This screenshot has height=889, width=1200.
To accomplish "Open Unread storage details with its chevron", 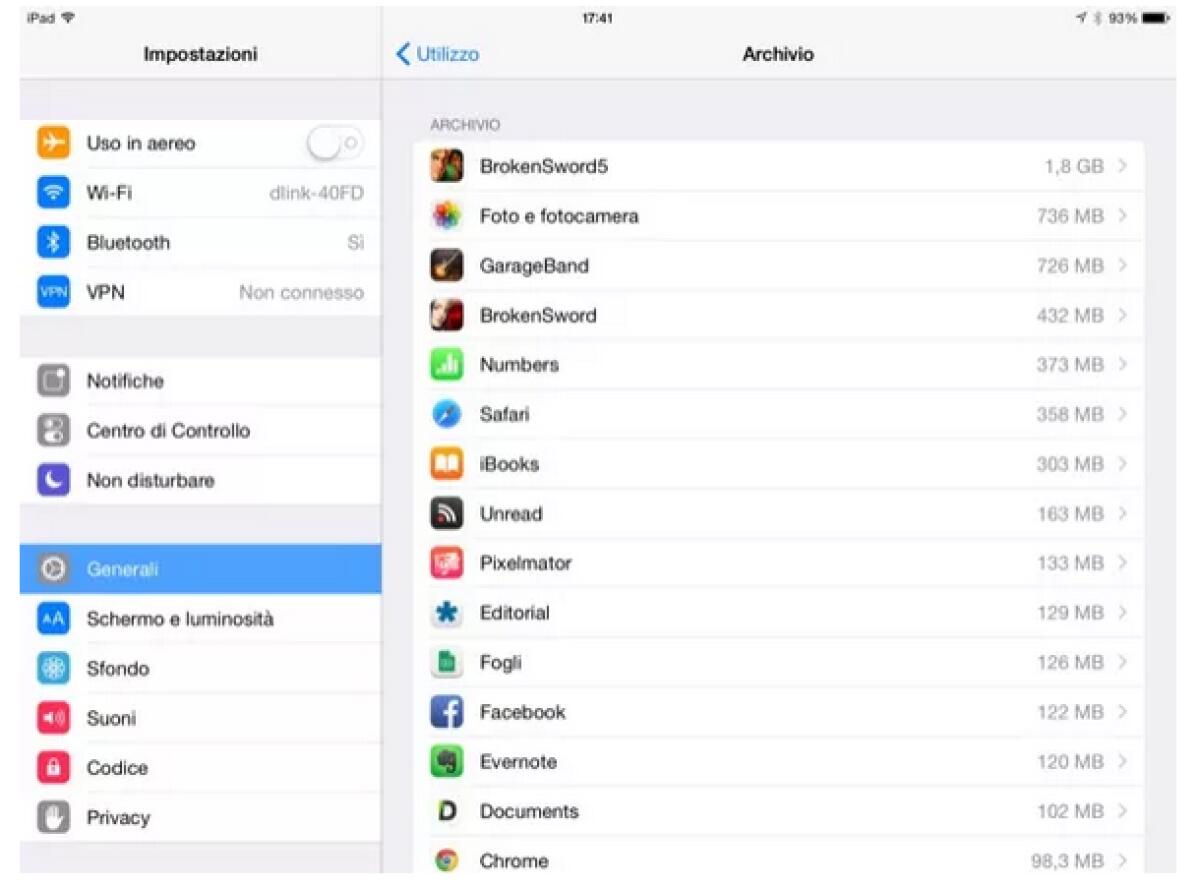I will 1122,513.
